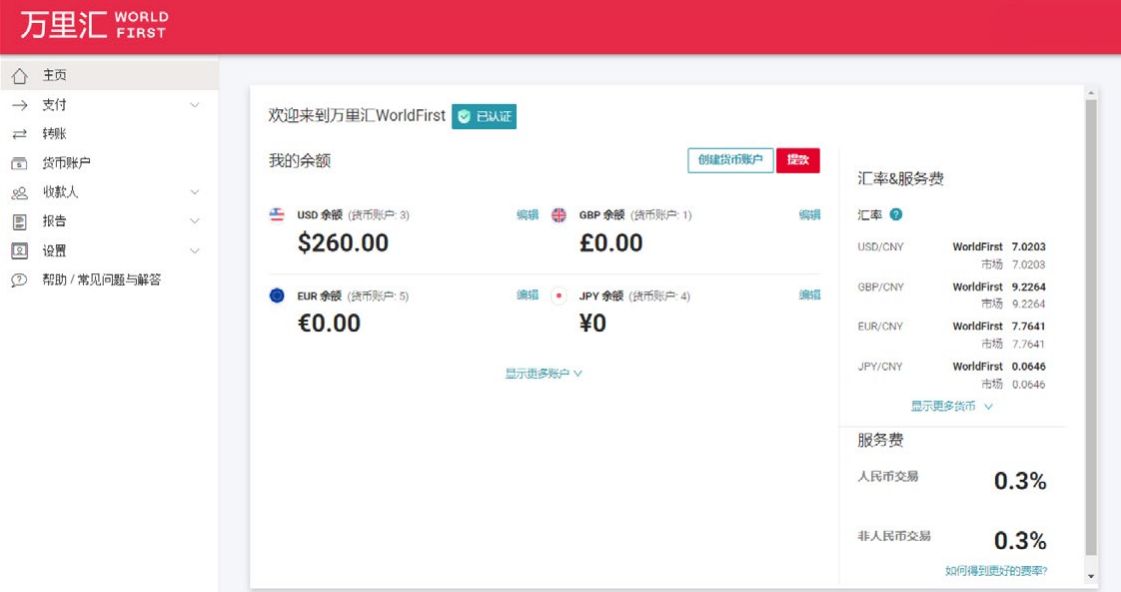Click the EU flag icon for EUR balance

[x=277, y=295]
